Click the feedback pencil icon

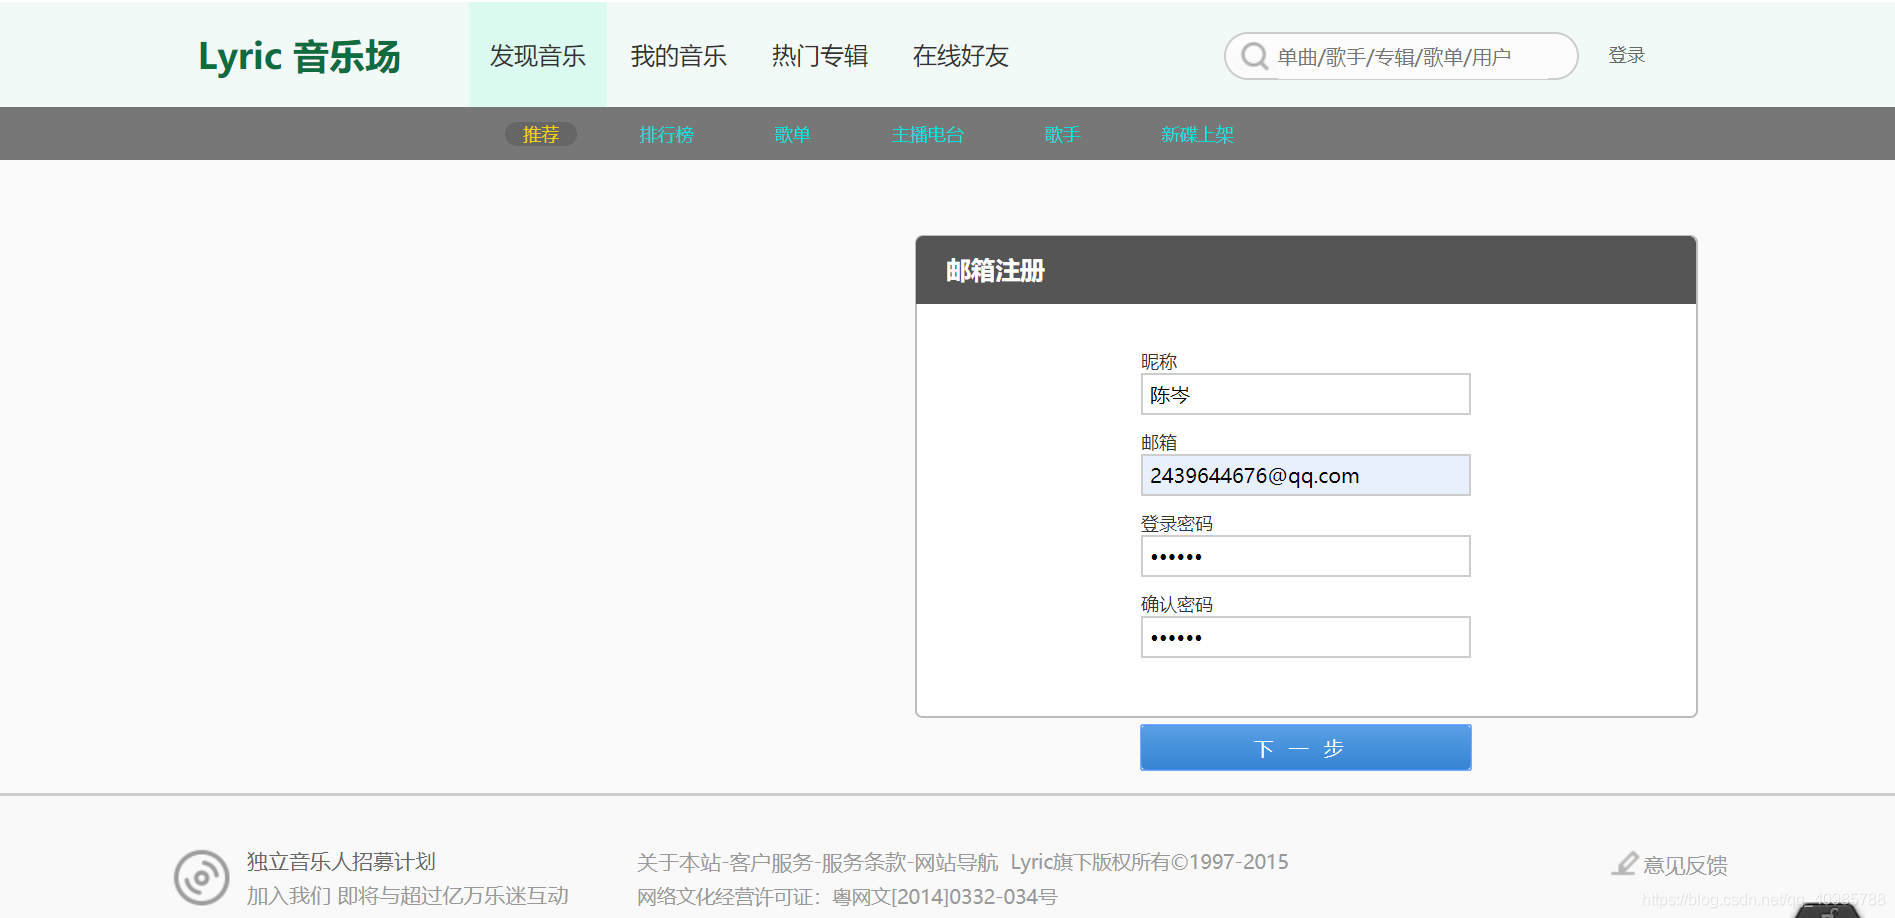[x=1625, y=863]
